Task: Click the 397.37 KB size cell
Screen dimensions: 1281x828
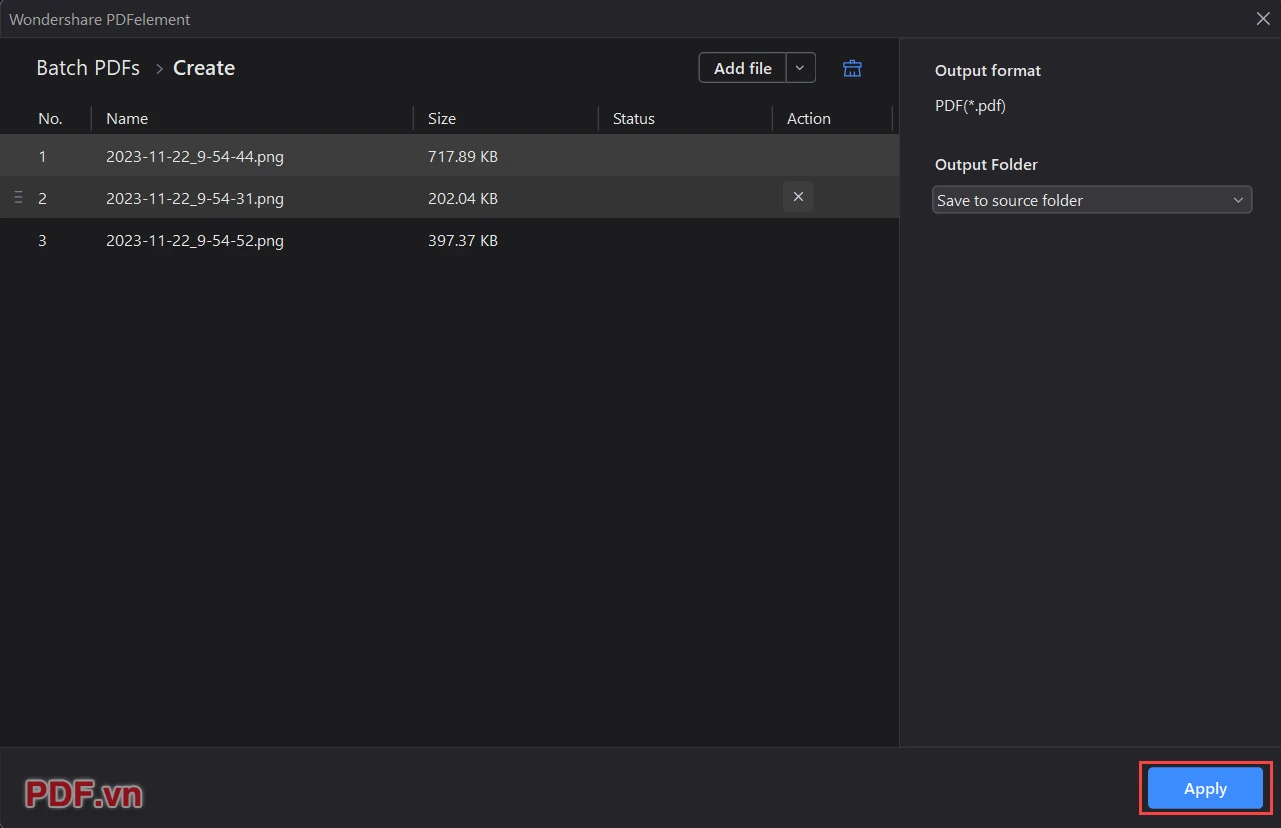Action: tap(463, 241)
